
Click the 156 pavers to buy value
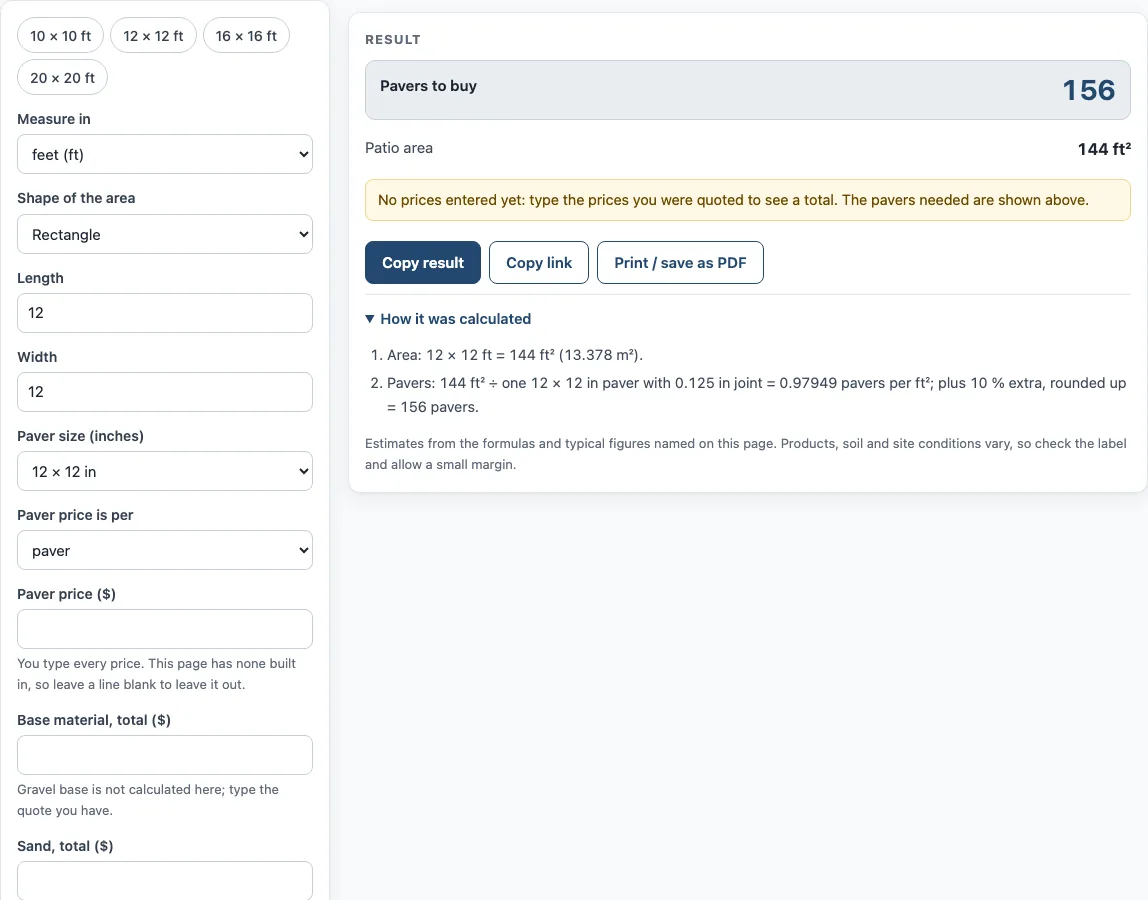[x=1089, y=90]
